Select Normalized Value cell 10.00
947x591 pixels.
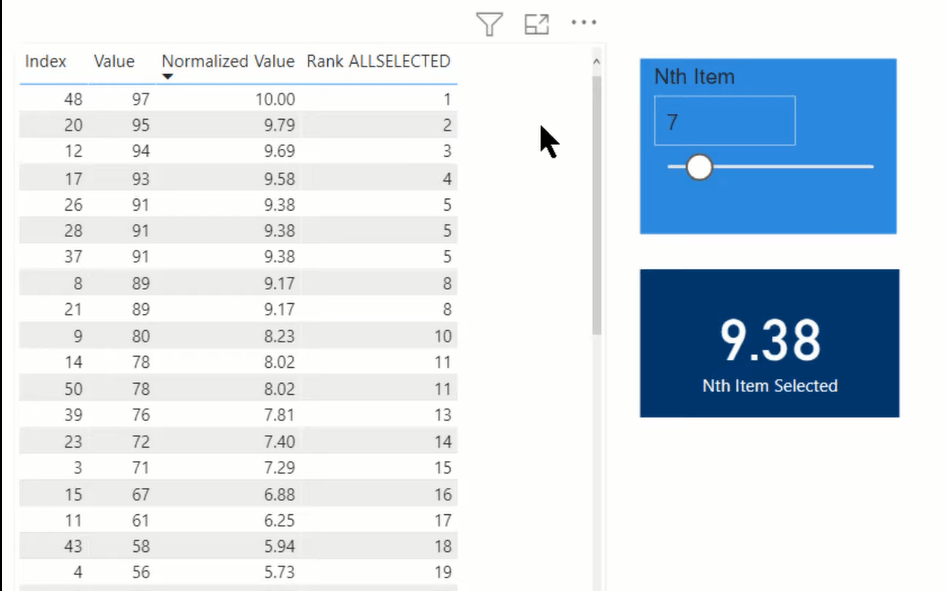click(275, 99)
